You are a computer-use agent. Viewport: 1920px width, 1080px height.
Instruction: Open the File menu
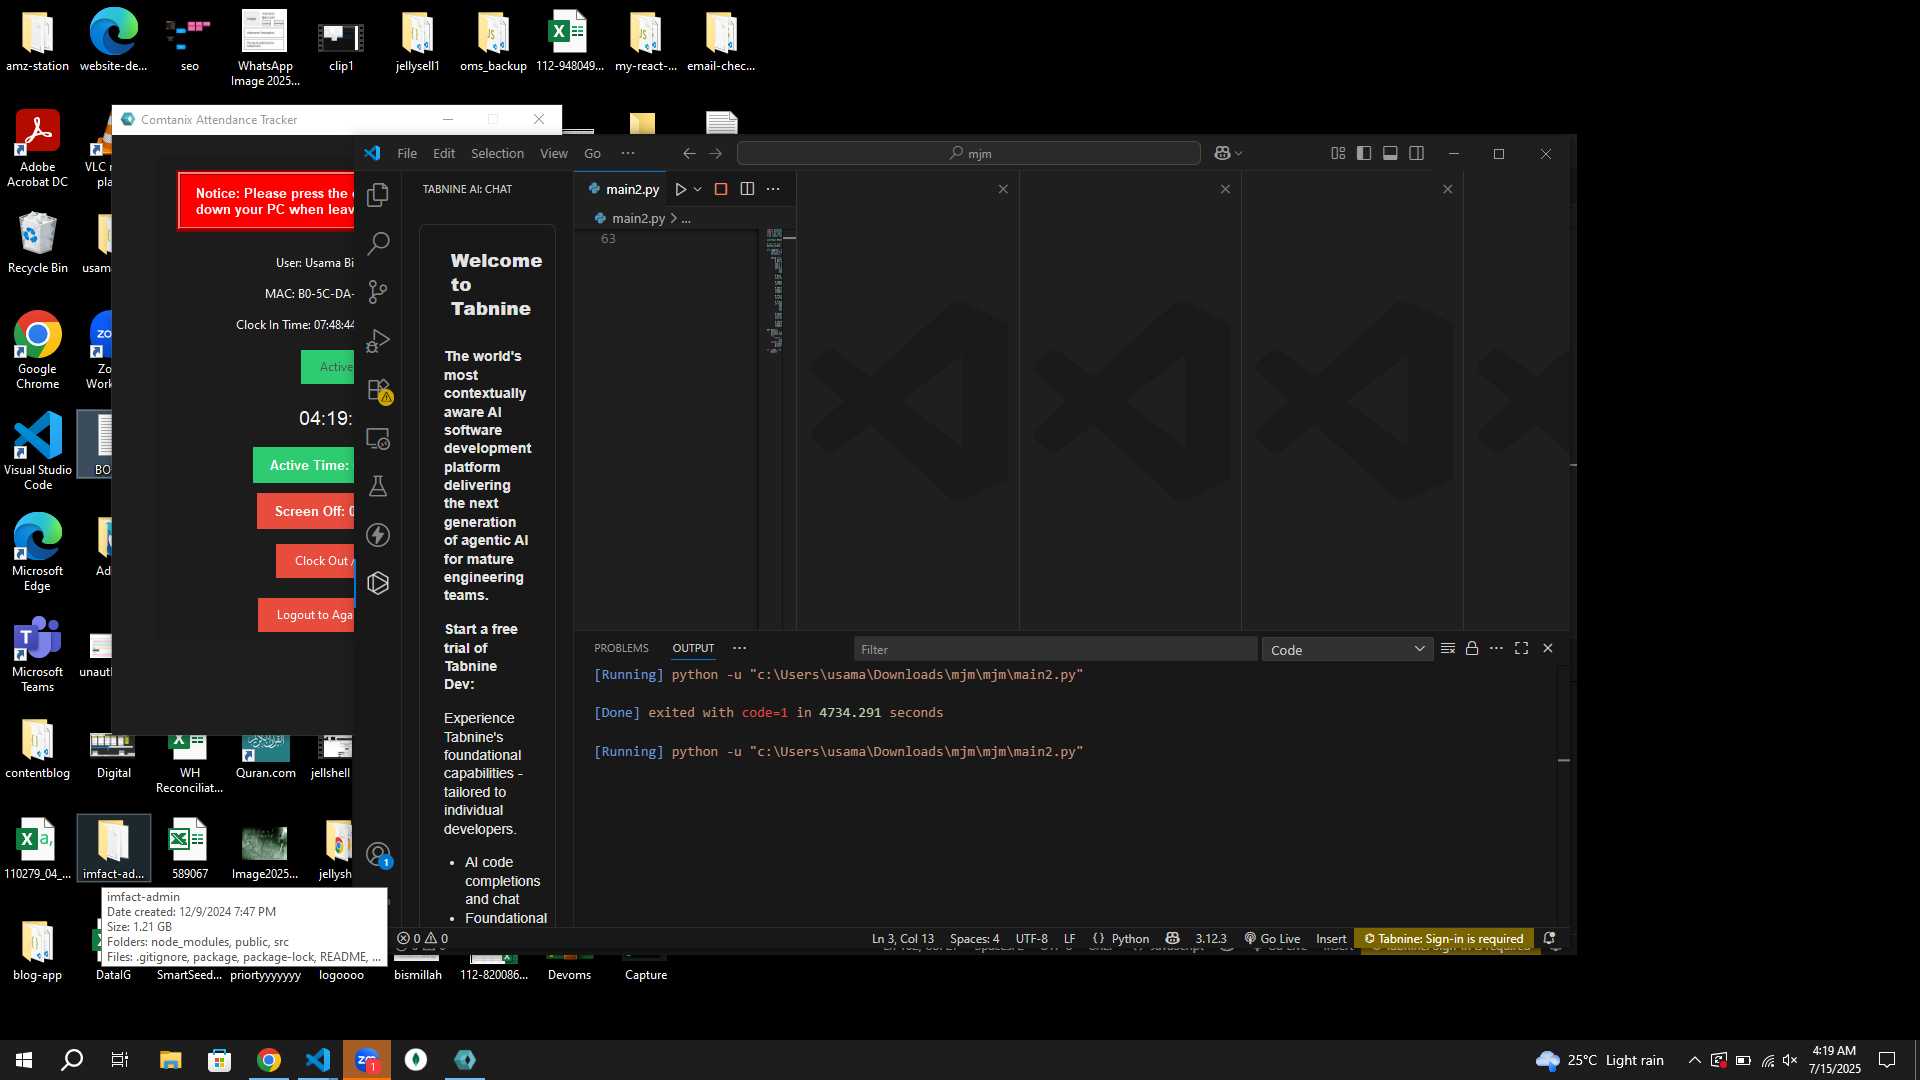[407, 153]
